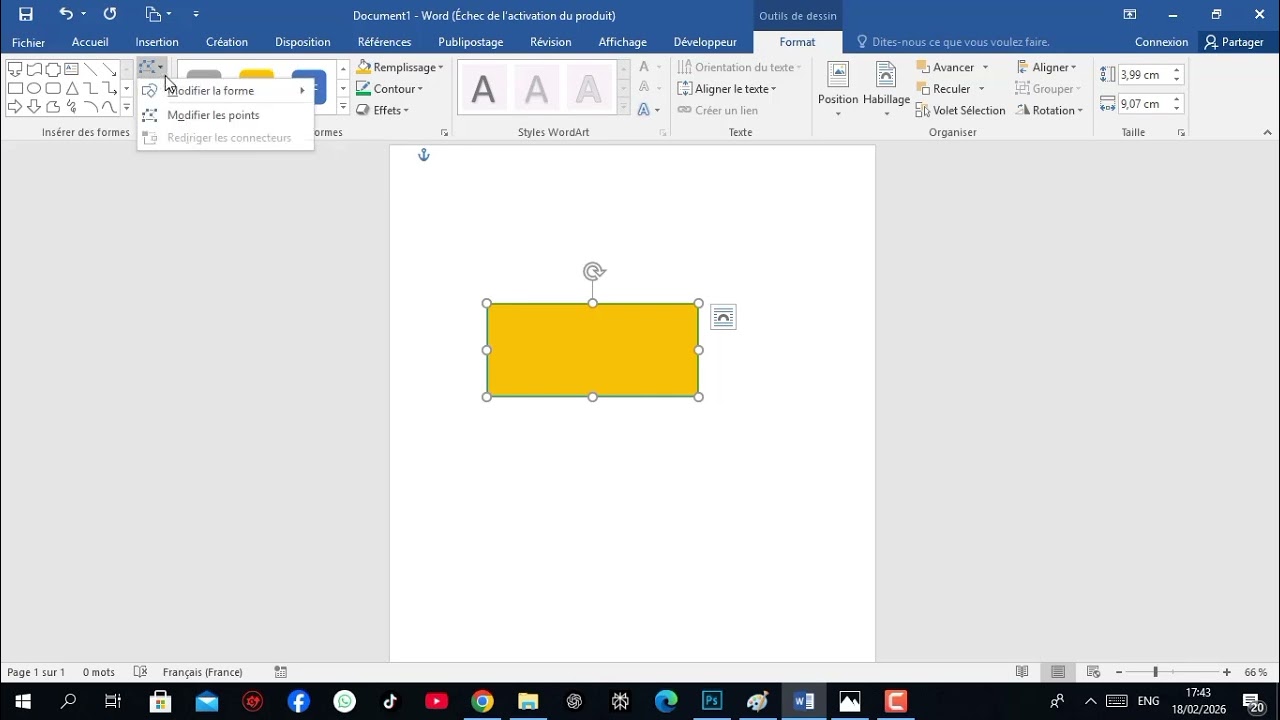Open the Aligner le texte dropdown

click(x=727, y=89)
